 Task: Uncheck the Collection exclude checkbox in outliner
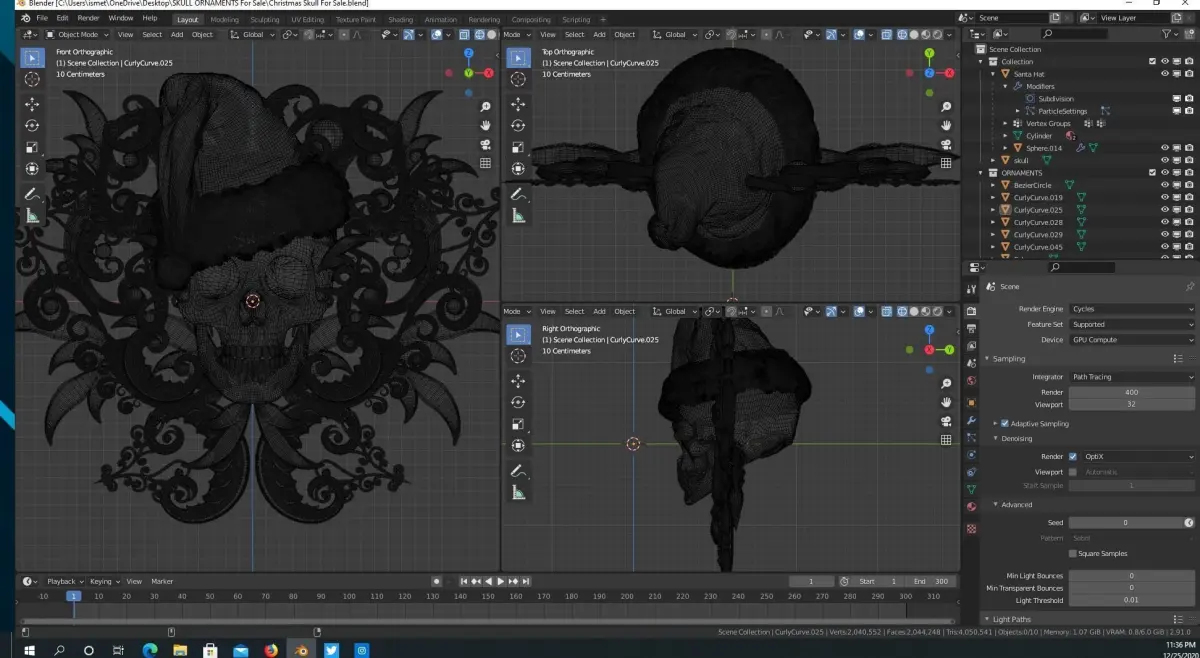click(1152, 62)
